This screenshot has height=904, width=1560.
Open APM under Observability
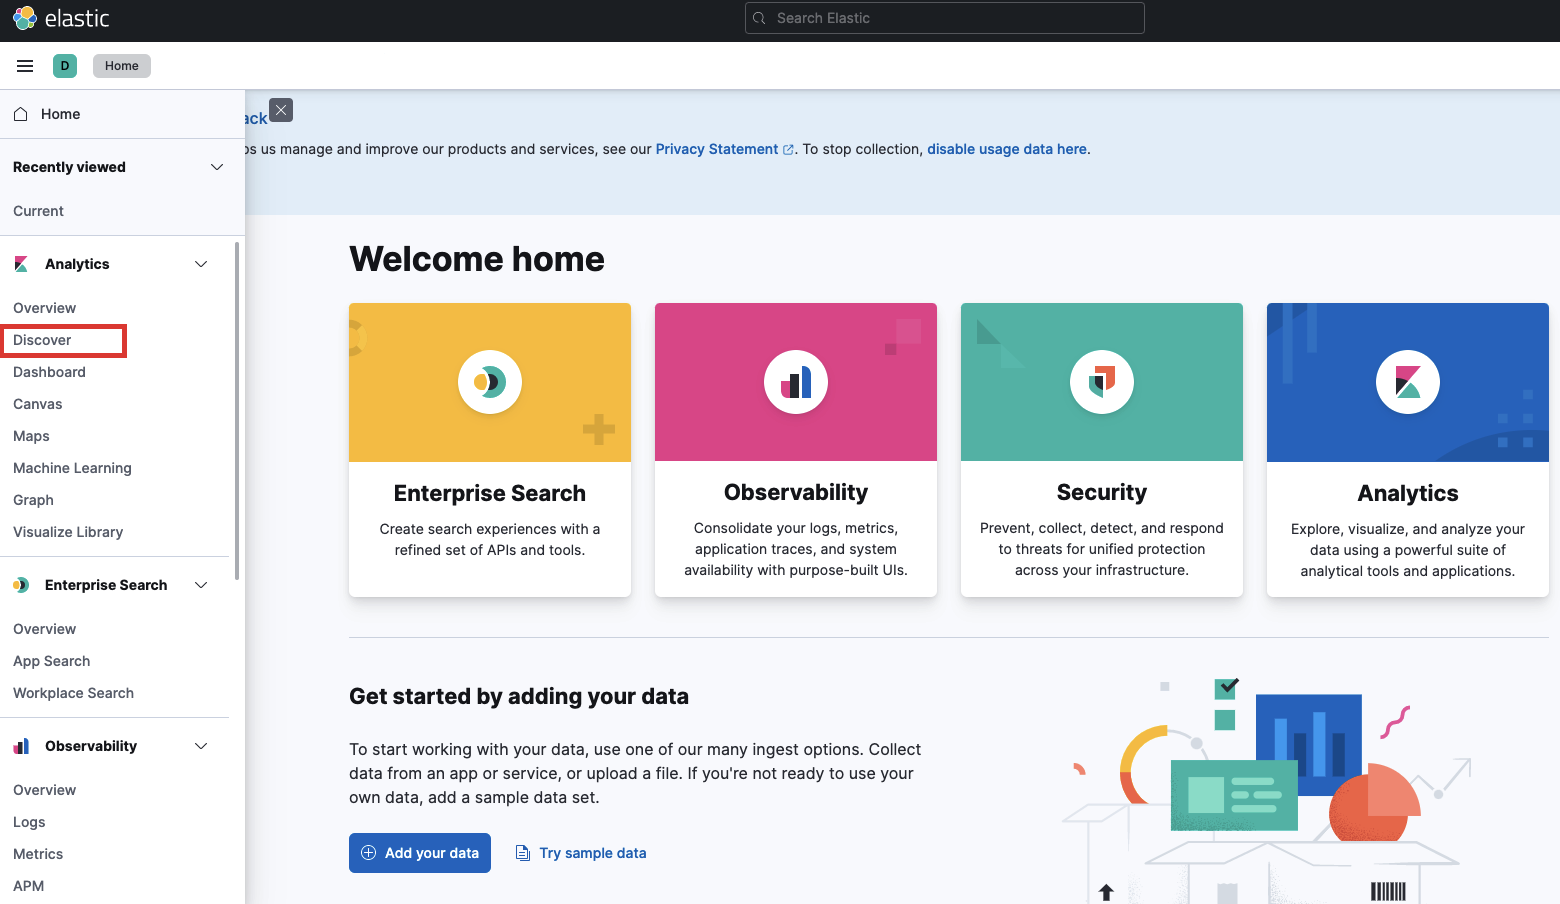(x=28, y=886)
